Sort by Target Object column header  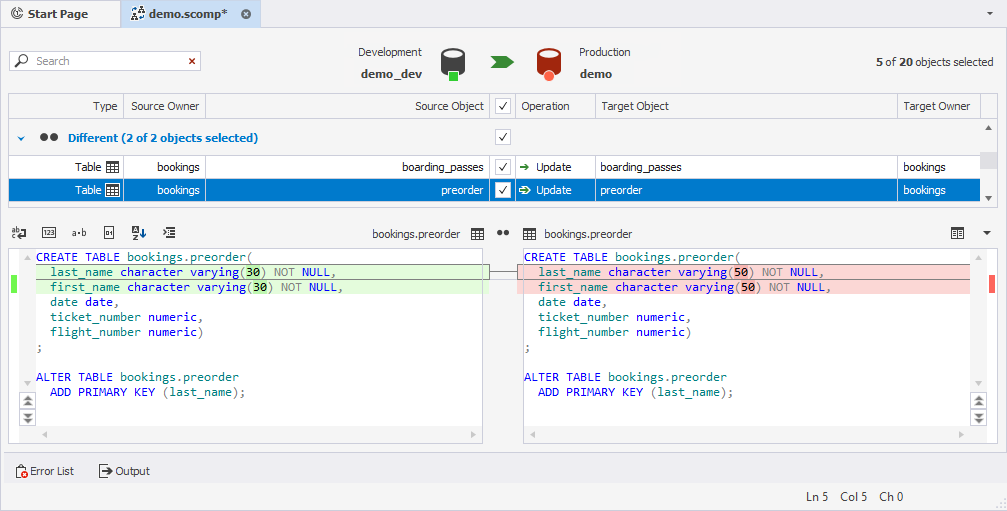pos(746,106)
